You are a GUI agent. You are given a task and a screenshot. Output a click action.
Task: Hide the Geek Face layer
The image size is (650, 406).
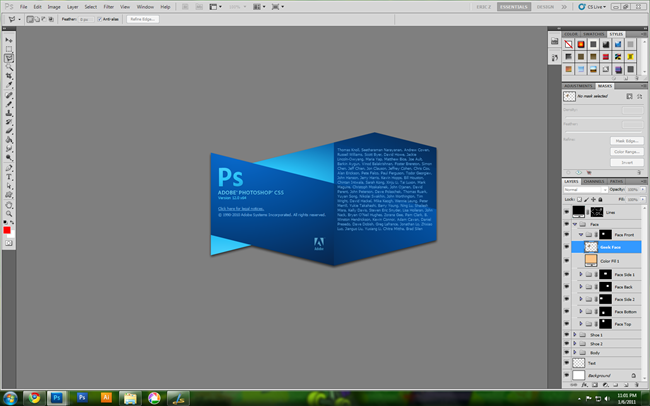click(x=567, y=247)
